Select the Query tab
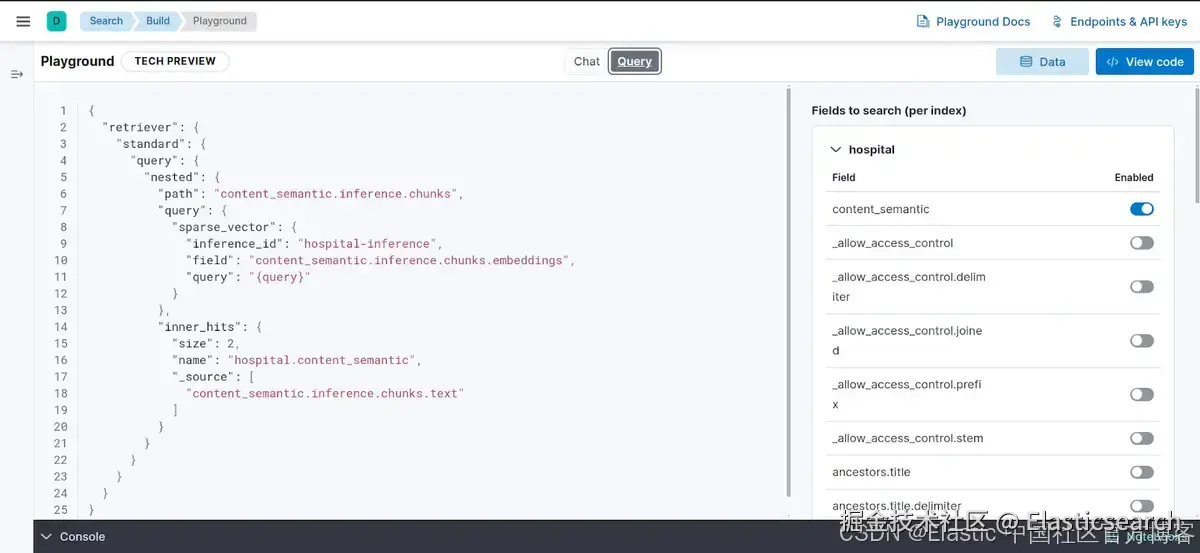1200x553 pixels. 634,61
